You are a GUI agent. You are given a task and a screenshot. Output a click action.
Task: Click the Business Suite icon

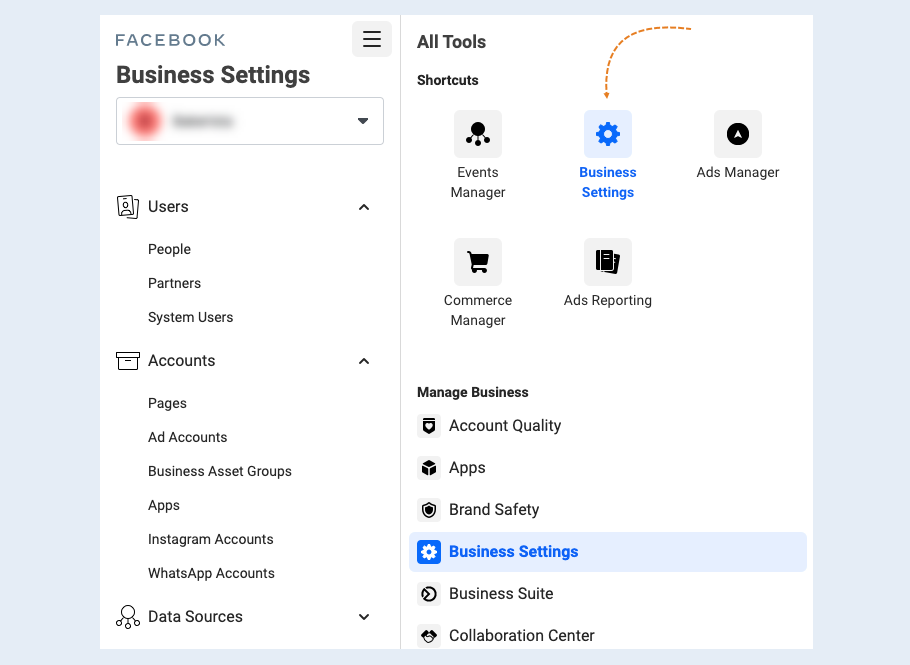tap(429, 594)
